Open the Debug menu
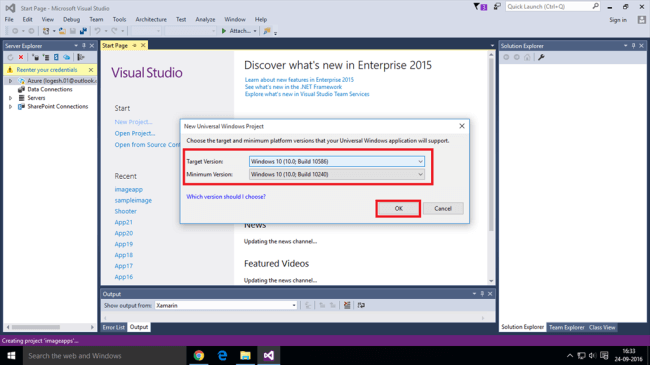This screenshot has width=650, height=365. tap(71, 19)
